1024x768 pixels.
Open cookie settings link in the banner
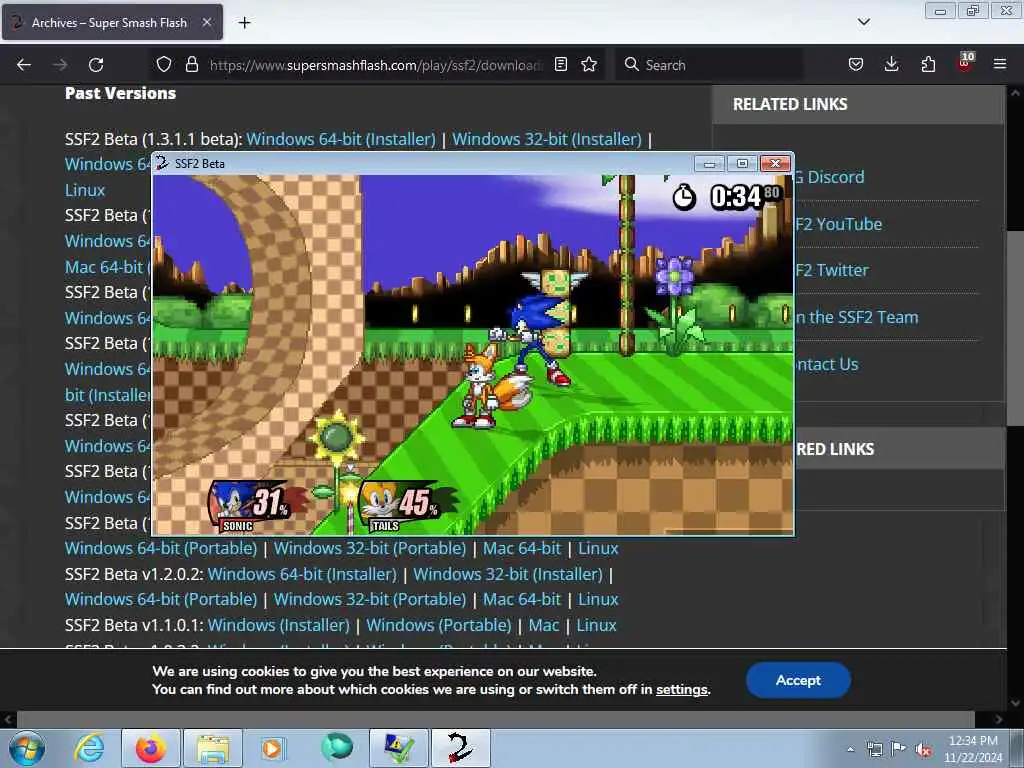point(682,690)
